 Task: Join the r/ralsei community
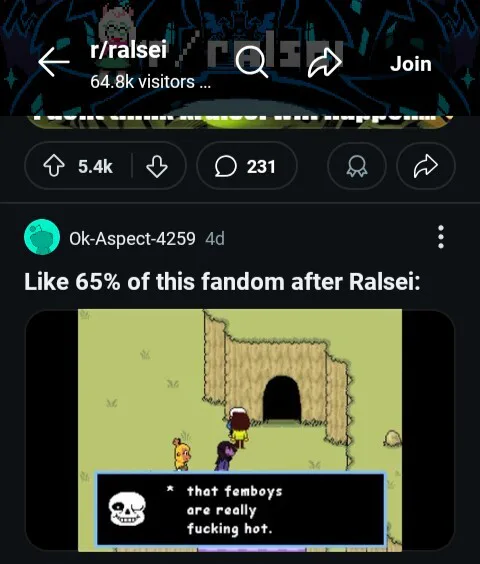(411, 64)
